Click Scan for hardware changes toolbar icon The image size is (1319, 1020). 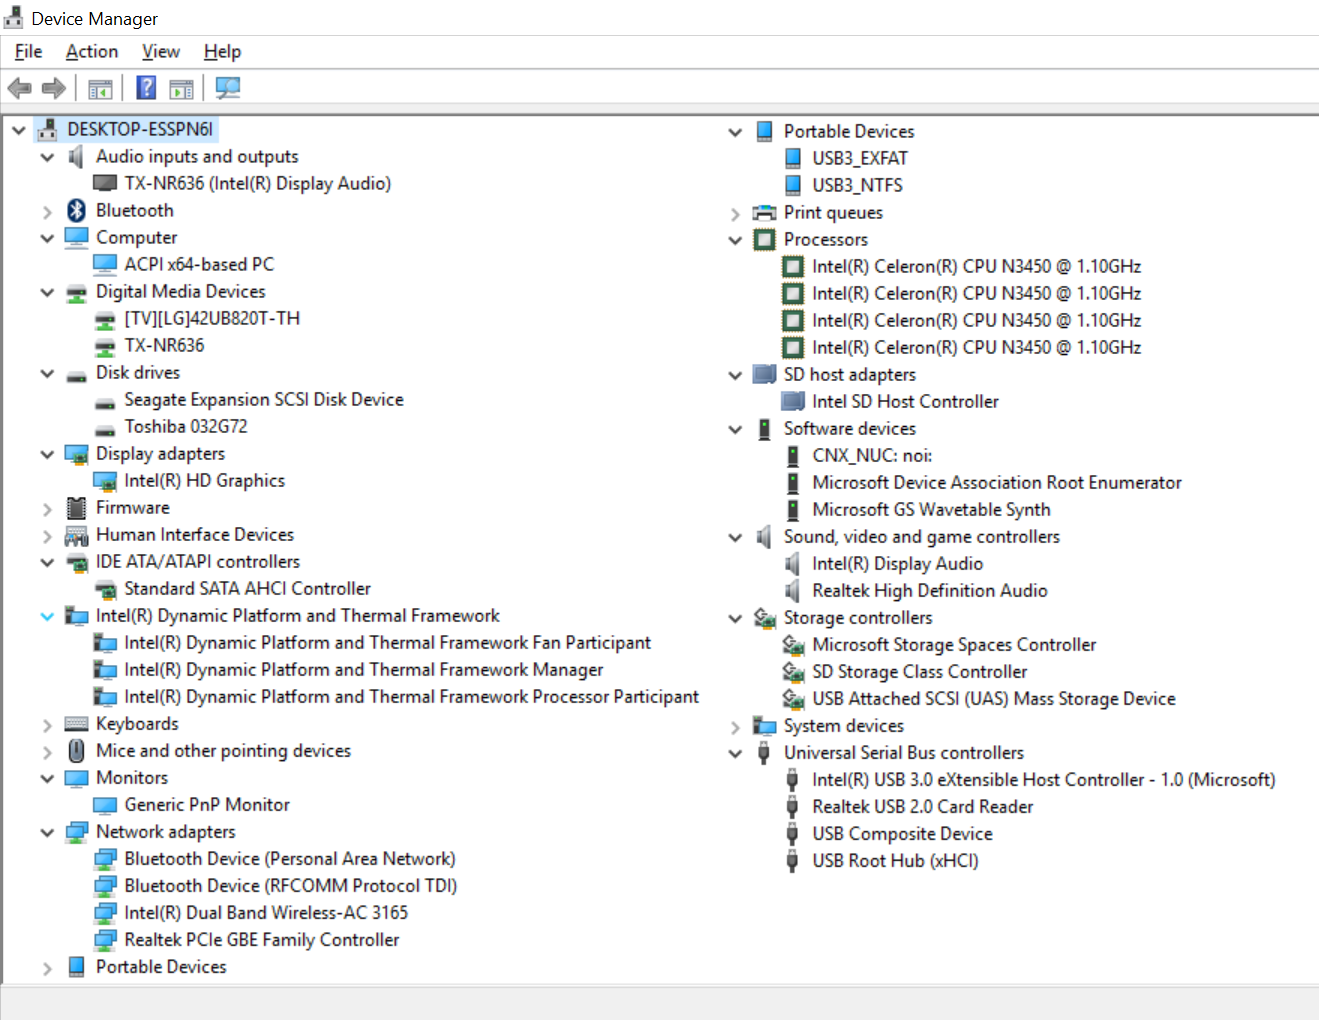228,88
